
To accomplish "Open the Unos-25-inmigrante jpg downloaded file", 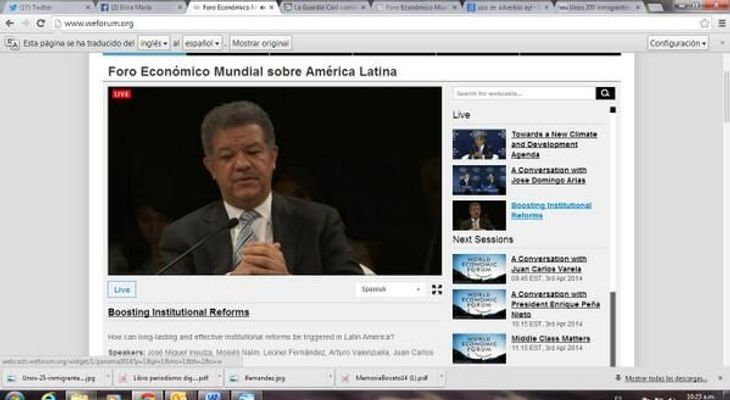I will coord(55,378).
